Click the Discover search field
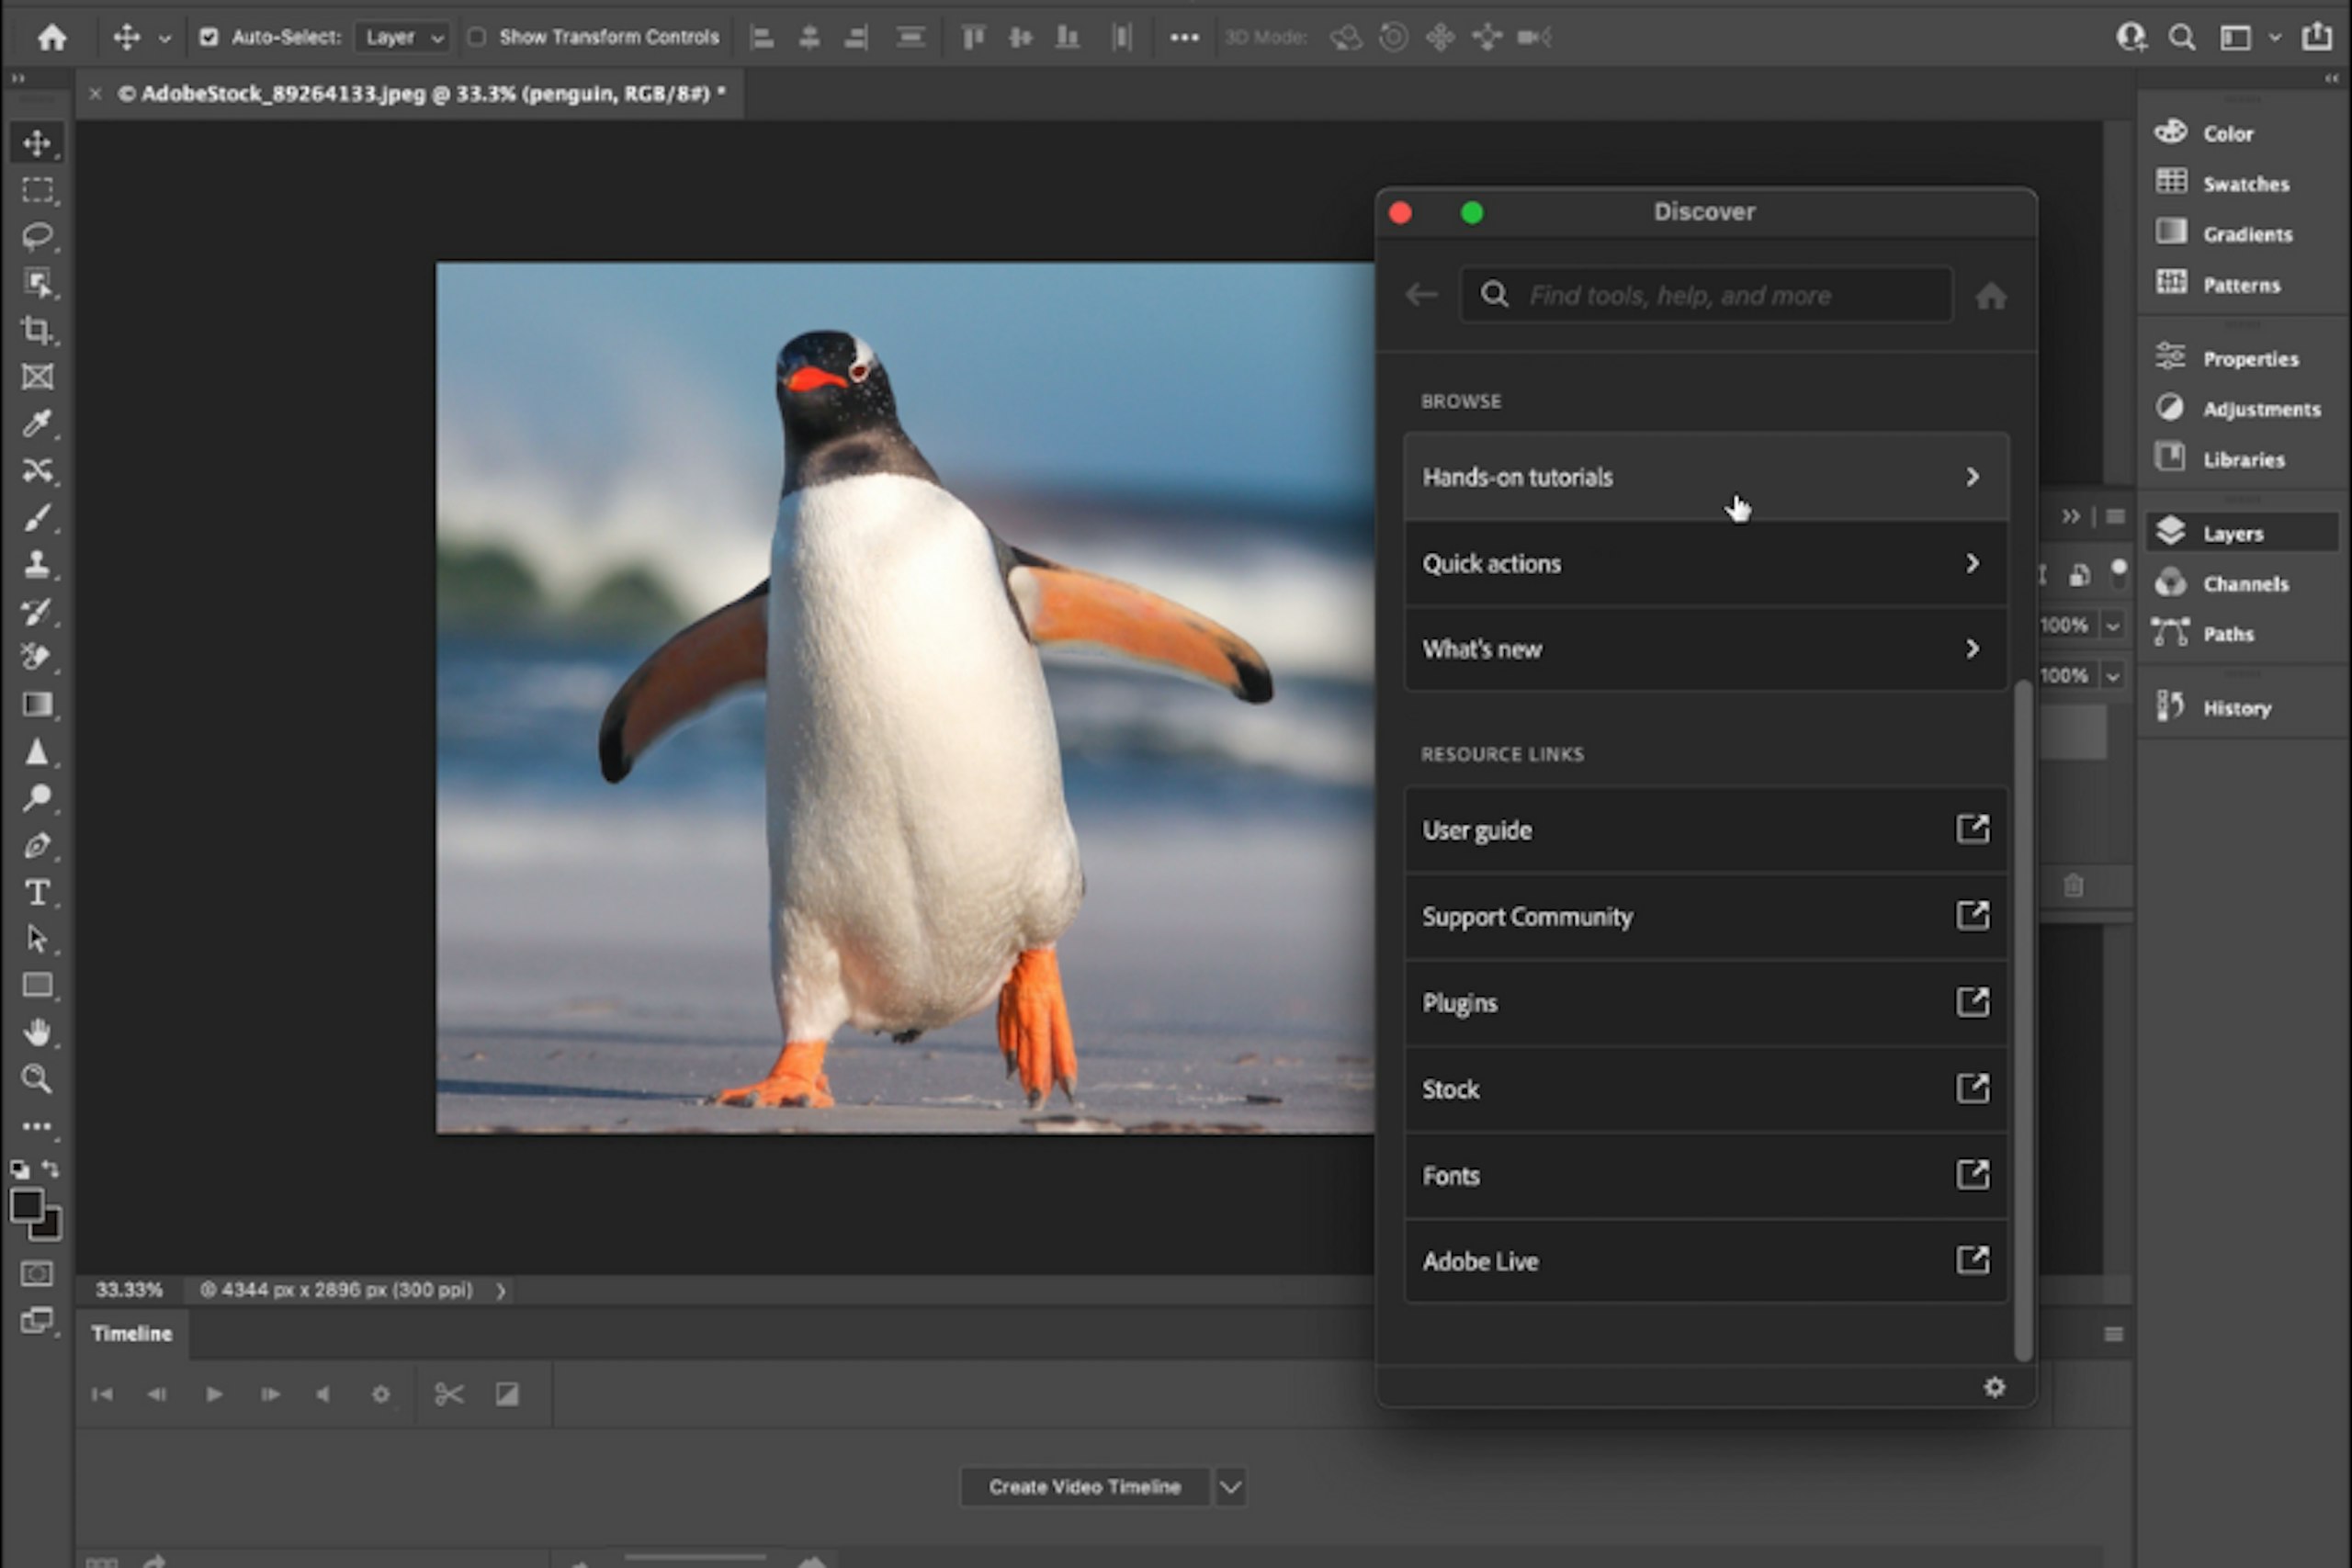Screen dimensions: 2352x1568 (x=1706, y=295)
